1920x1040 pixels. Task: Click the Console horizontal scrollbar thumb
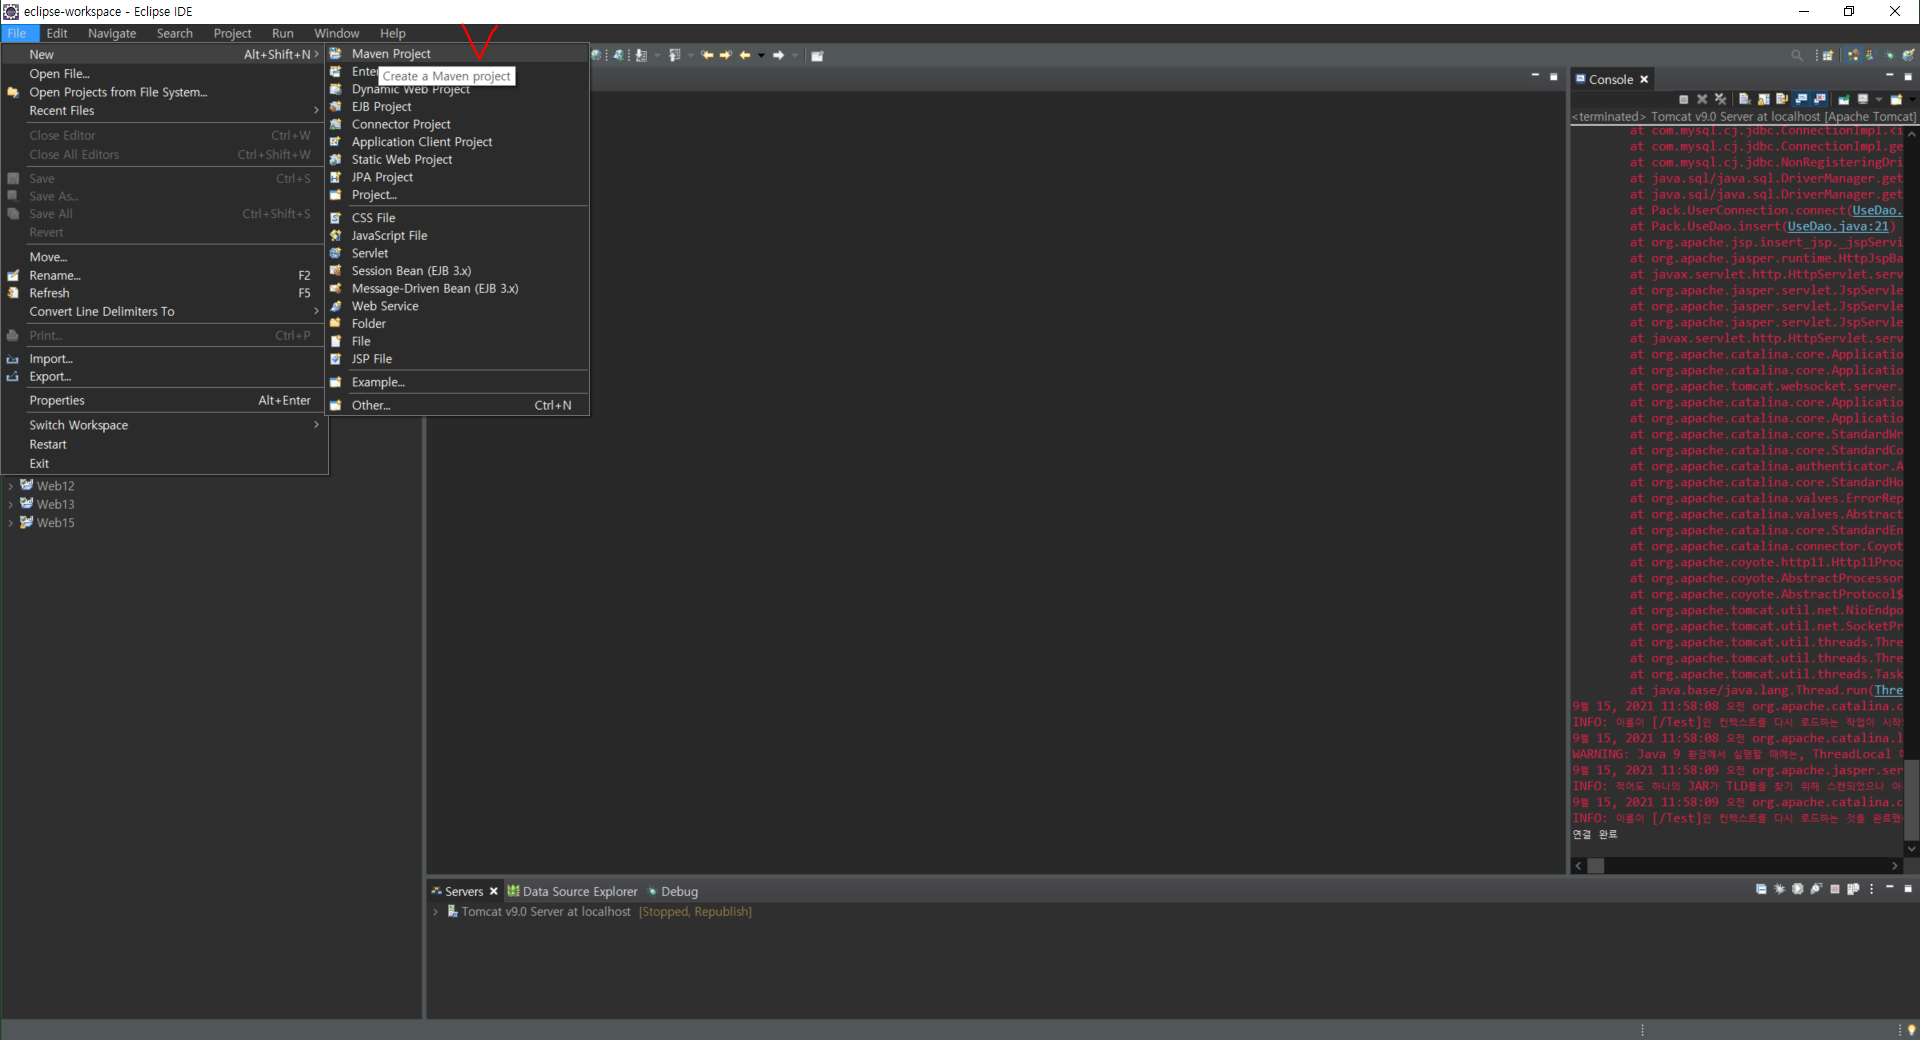[1596, 866]
